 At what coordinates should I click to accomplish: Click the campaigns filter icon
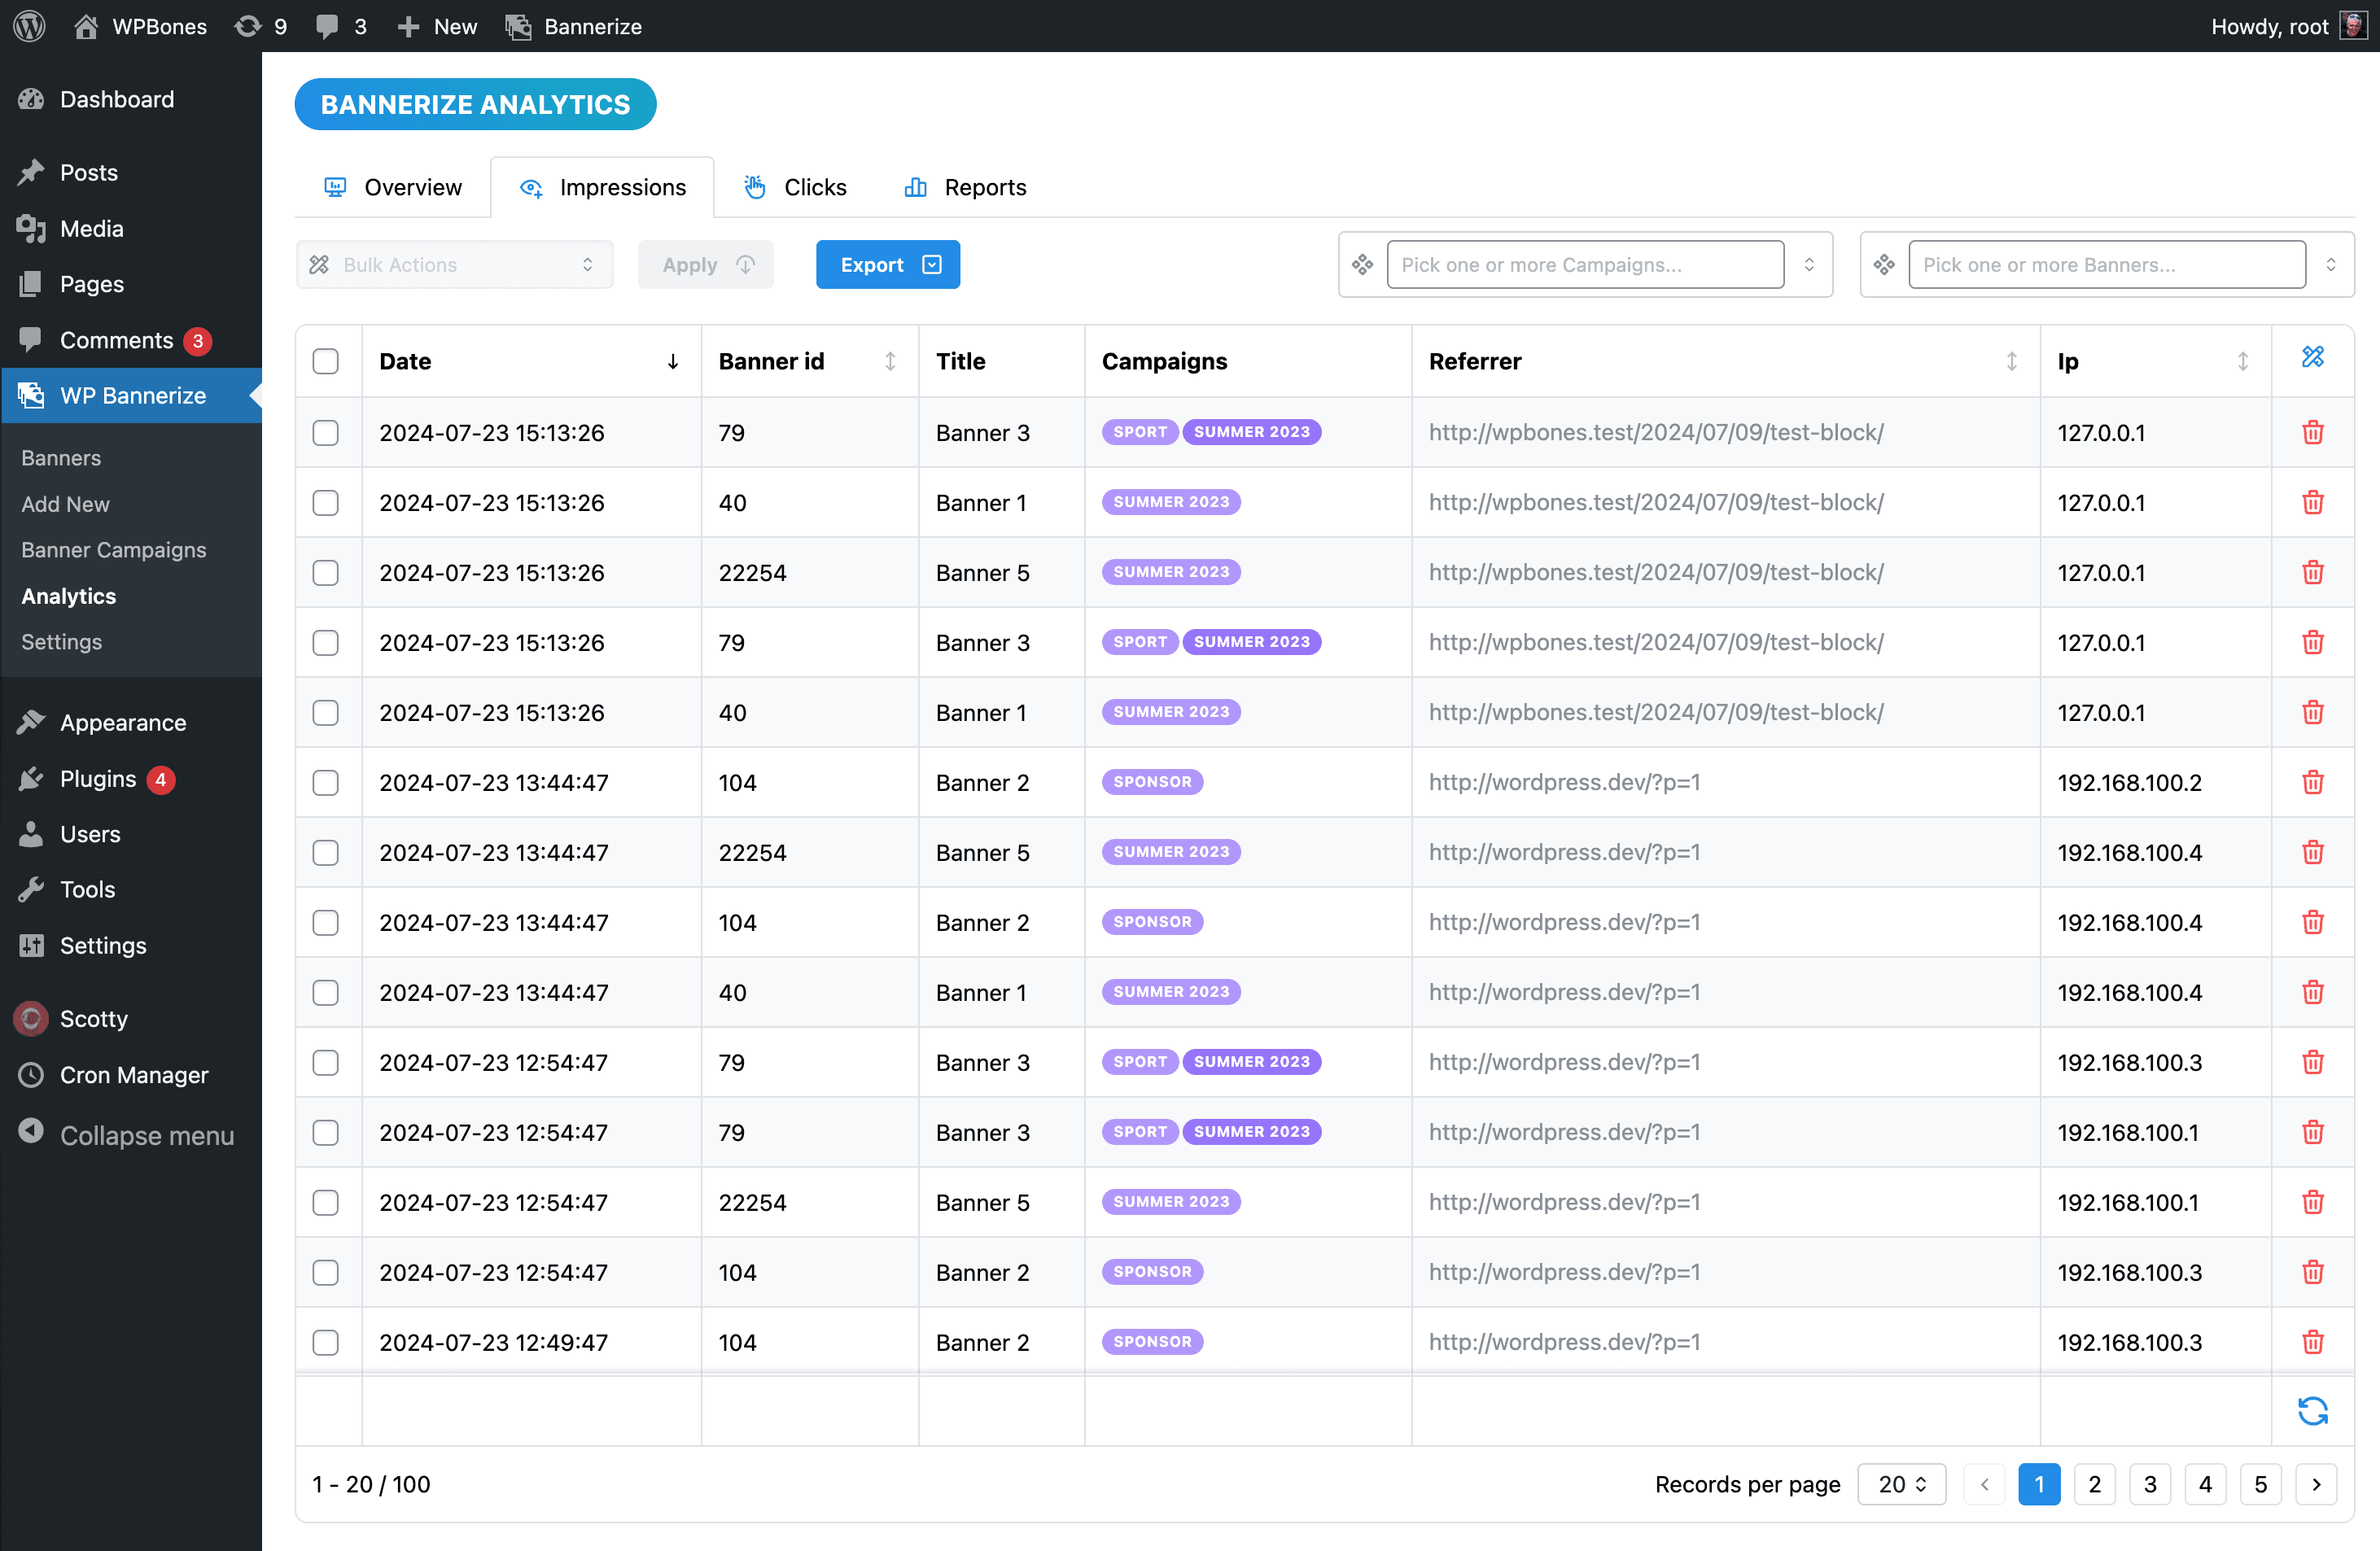click(x=1362, y=265)
